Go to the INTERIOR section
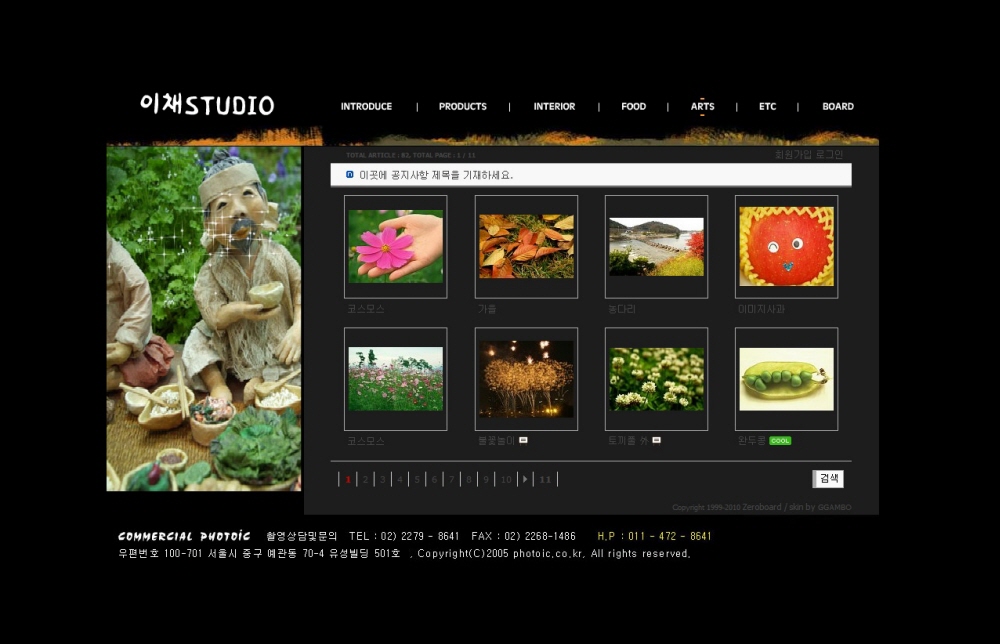Image resolution: width=1000 pixels, height=644 pixels. [x=554, y=106]
